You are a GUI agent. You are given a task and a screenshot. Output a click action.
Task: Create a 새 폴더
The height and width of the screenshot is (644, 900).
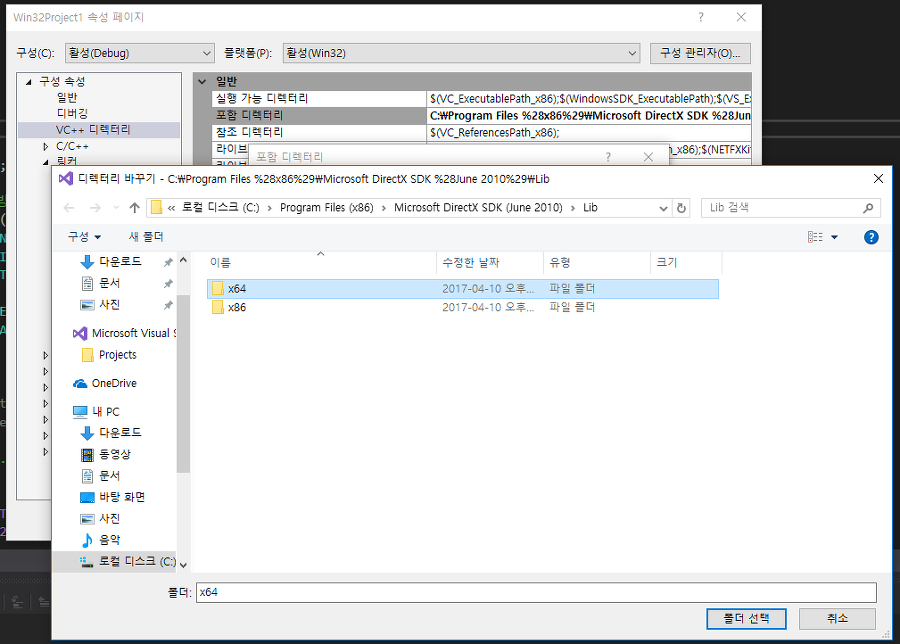pos(146,236)
